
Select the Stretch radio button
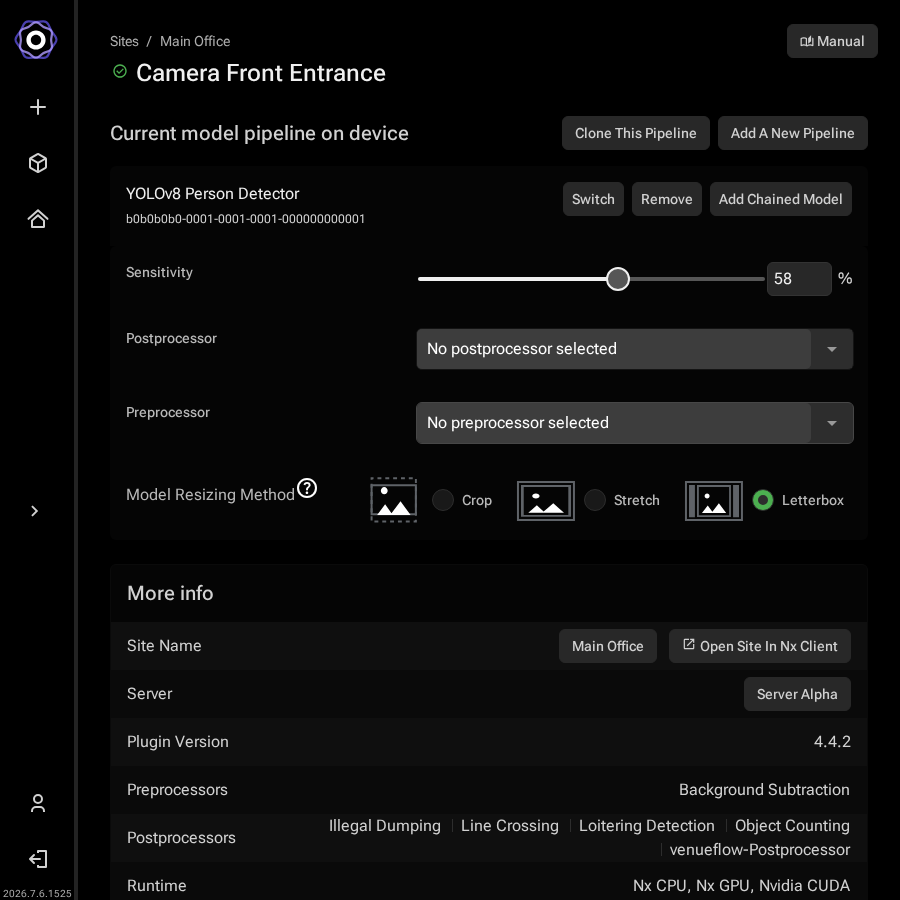pos(595,500)
